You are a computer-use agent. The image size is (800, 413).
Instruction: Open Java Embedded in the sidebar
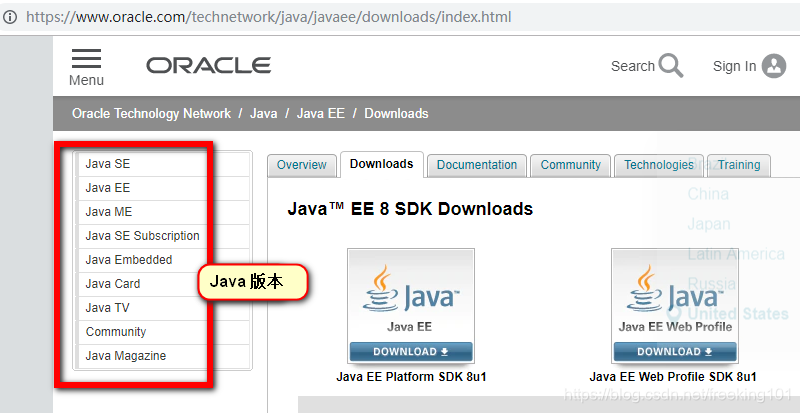(163, 260)
